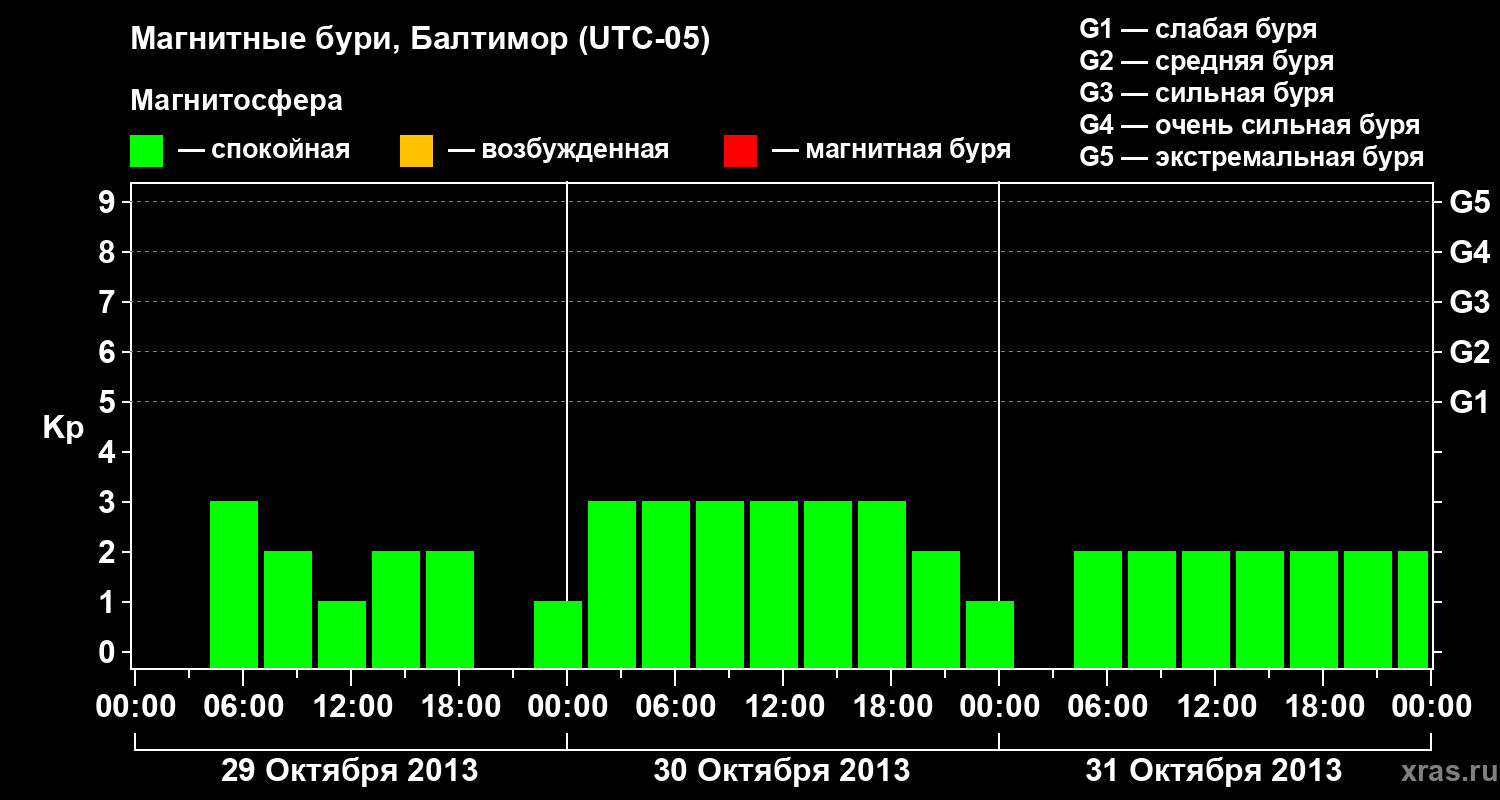Click the bar above 12:00 on 30 October
1500x800 pixels.
[774, 584]
